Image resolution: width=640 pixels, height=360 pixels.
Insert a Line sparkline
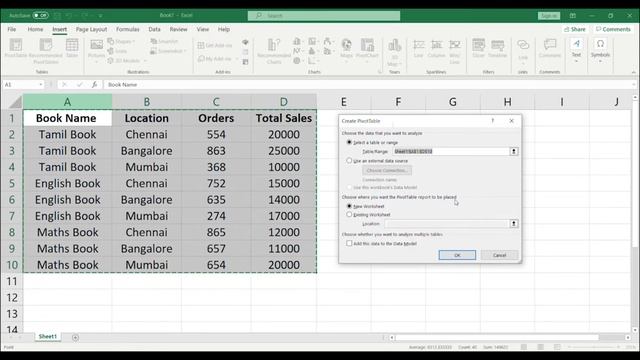[x=418, y=48]
